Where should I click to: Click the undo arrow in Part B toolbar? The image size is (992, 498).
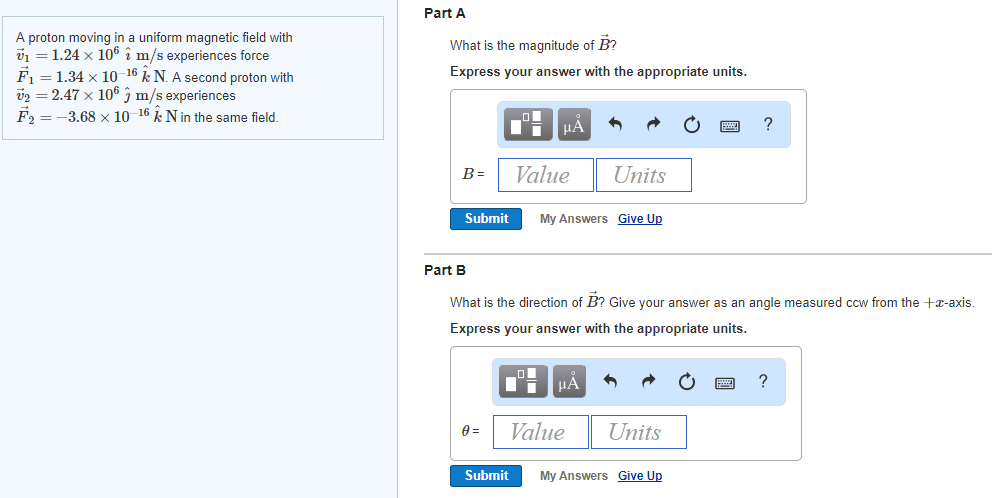(x=611, y=382)
